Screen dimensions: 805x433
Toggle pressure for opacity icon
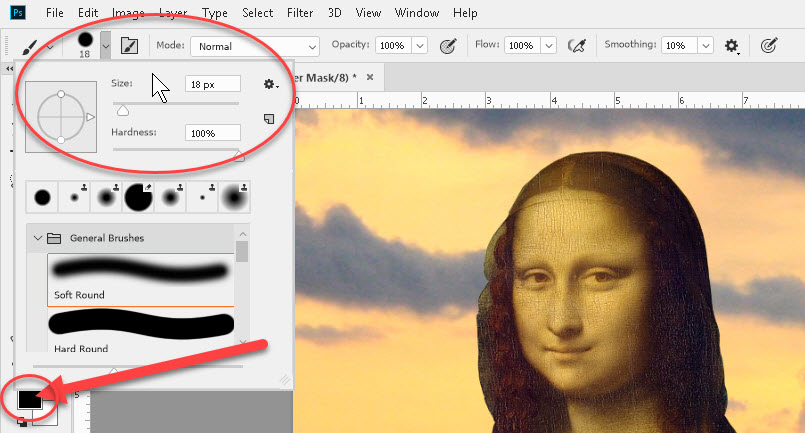tap(448, 46)
